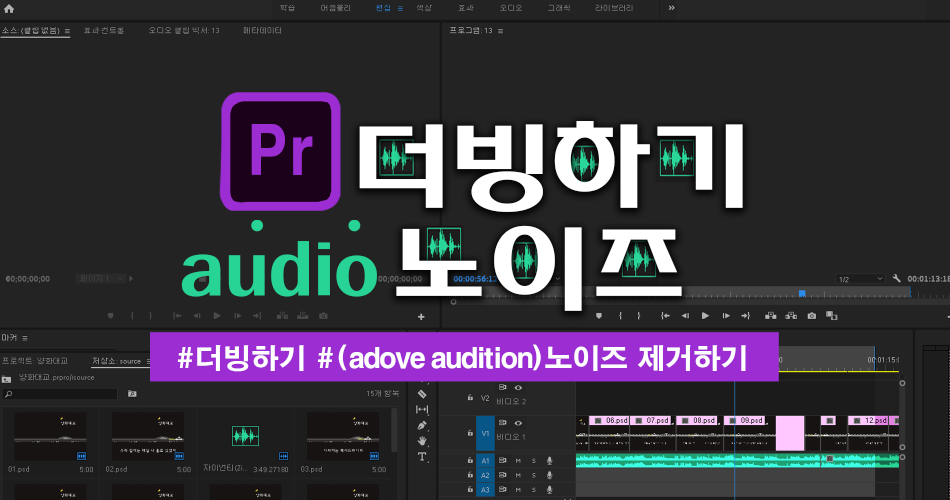Play the sequence in the Program monitor
The image size is (950, 500).
click(705, 316)
